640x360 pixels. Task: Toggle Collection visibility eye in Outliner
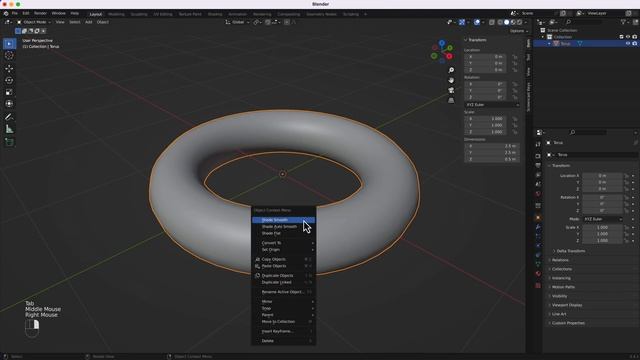click(x=628, y=37)
